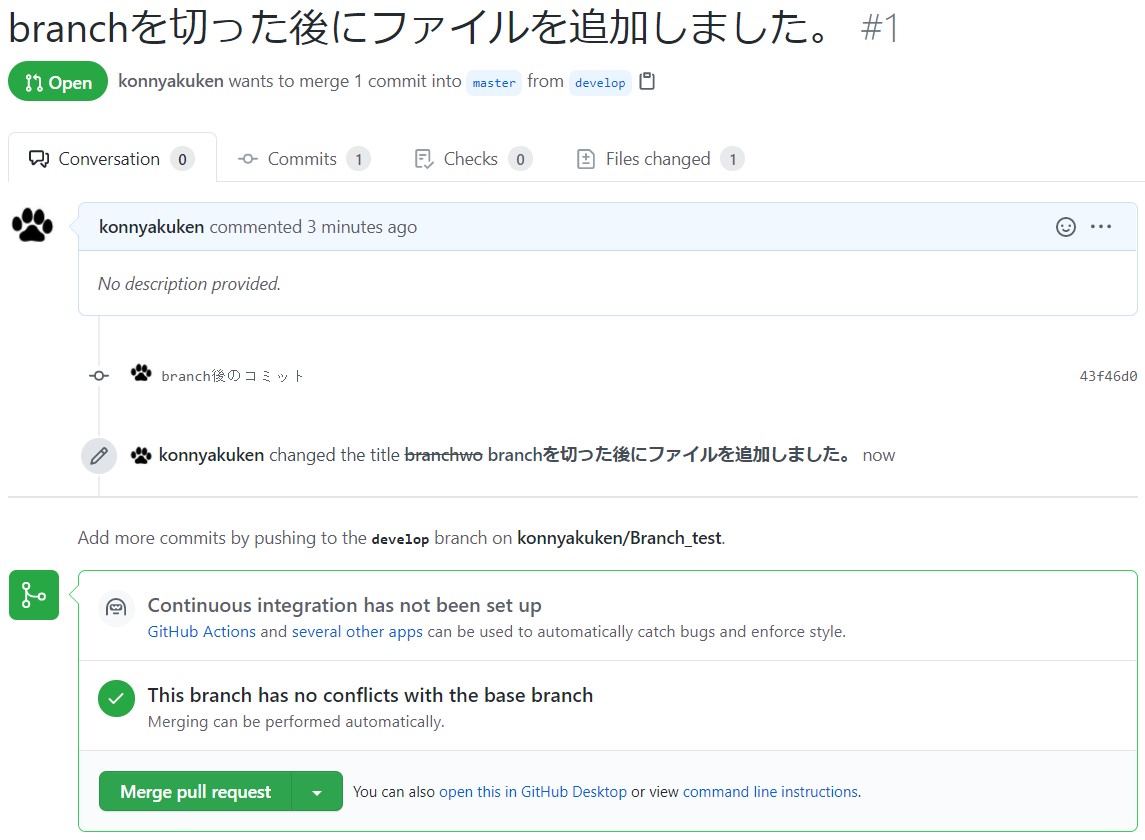The image size is (1145, 840).
Task: Click the green check conflict status icon
Action: pyautogui.click(x=116, y=698)
